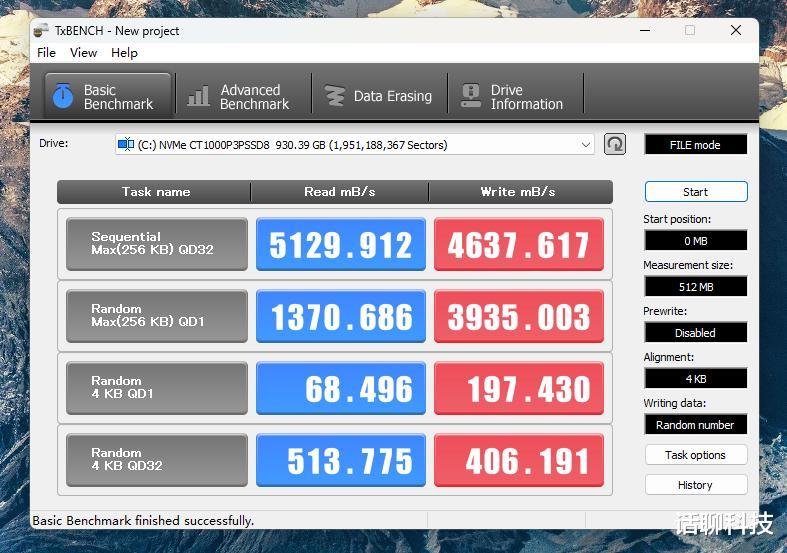
Task: Click the FILE mode button
Action: pyautogui.click(x=695, y=145)
